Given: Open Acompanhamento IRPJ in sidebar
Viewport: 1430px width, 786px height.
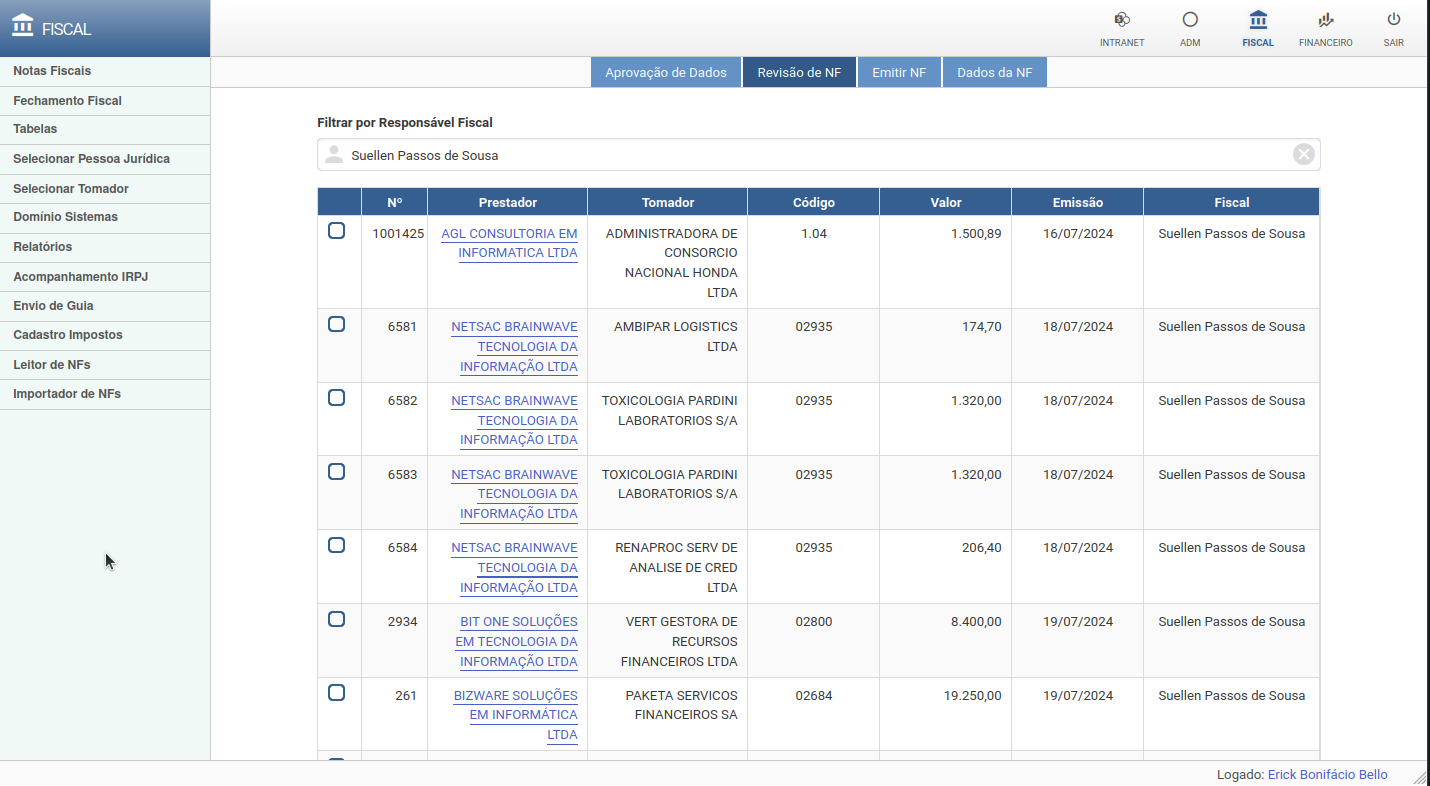Looking at the screenshot, I should click(105, 277).
